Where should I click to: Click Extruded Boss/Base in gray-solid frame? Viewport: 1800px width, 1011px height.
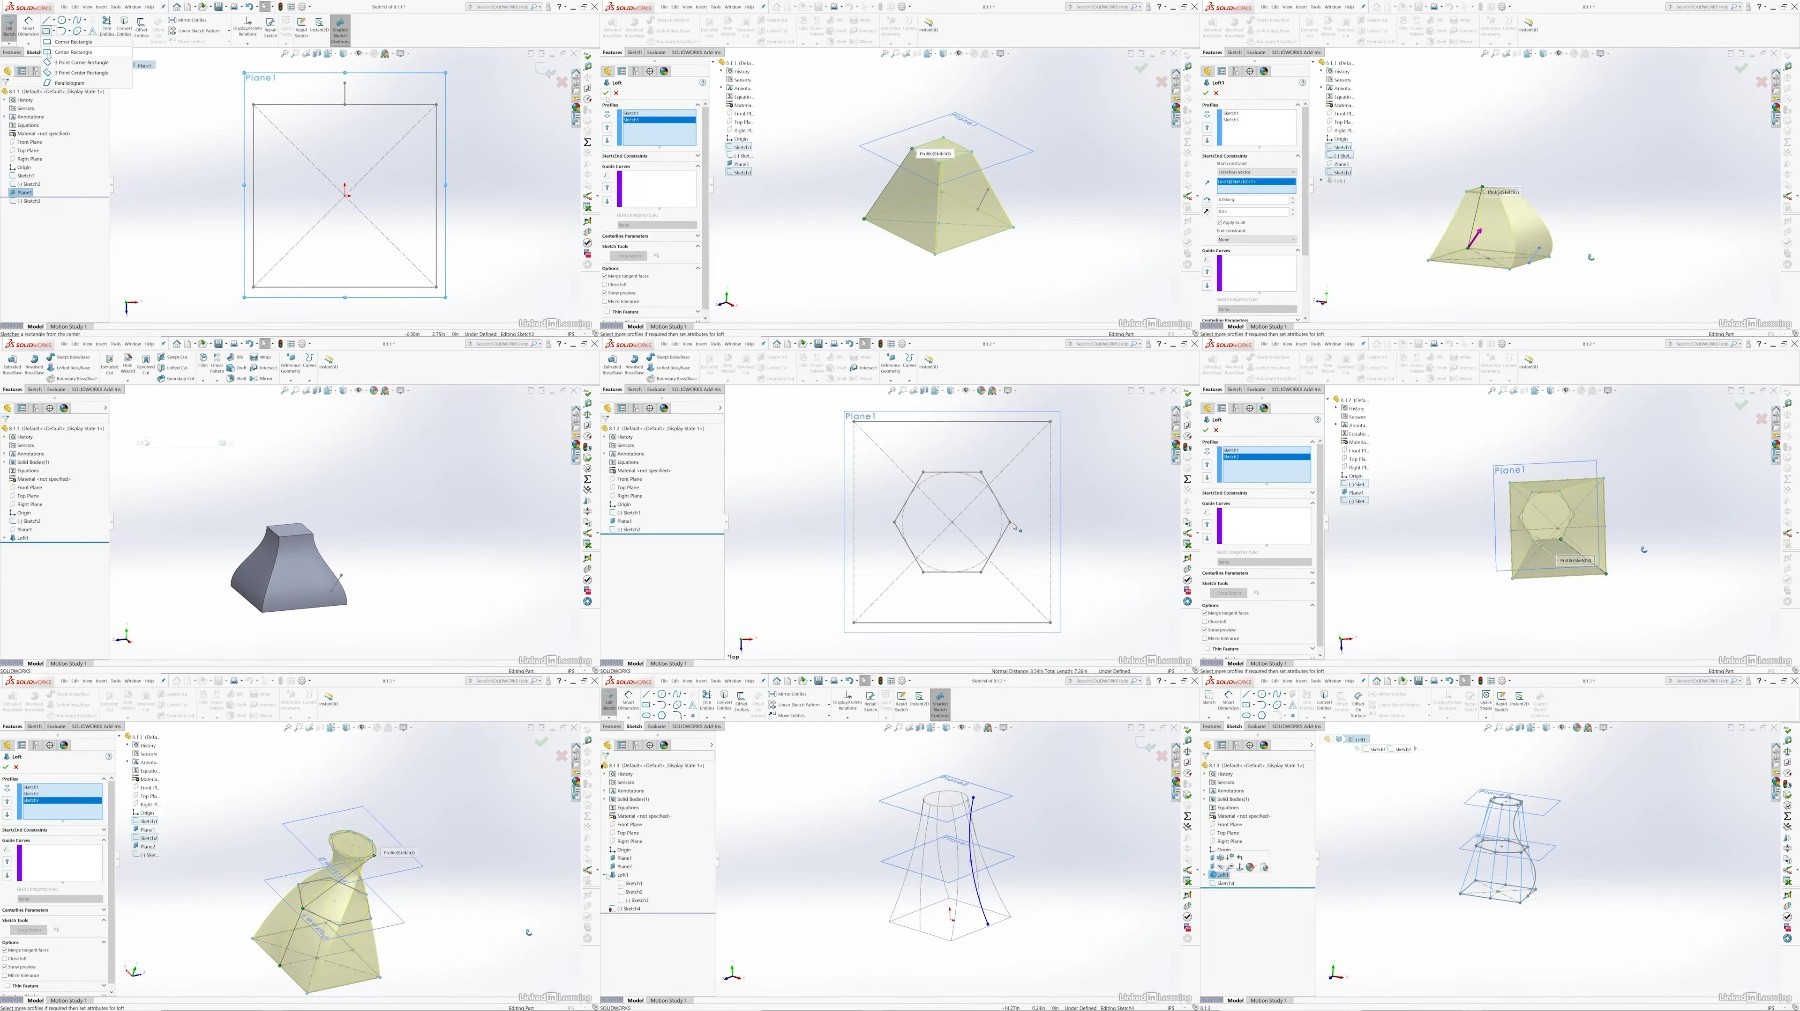pos(12,366)
